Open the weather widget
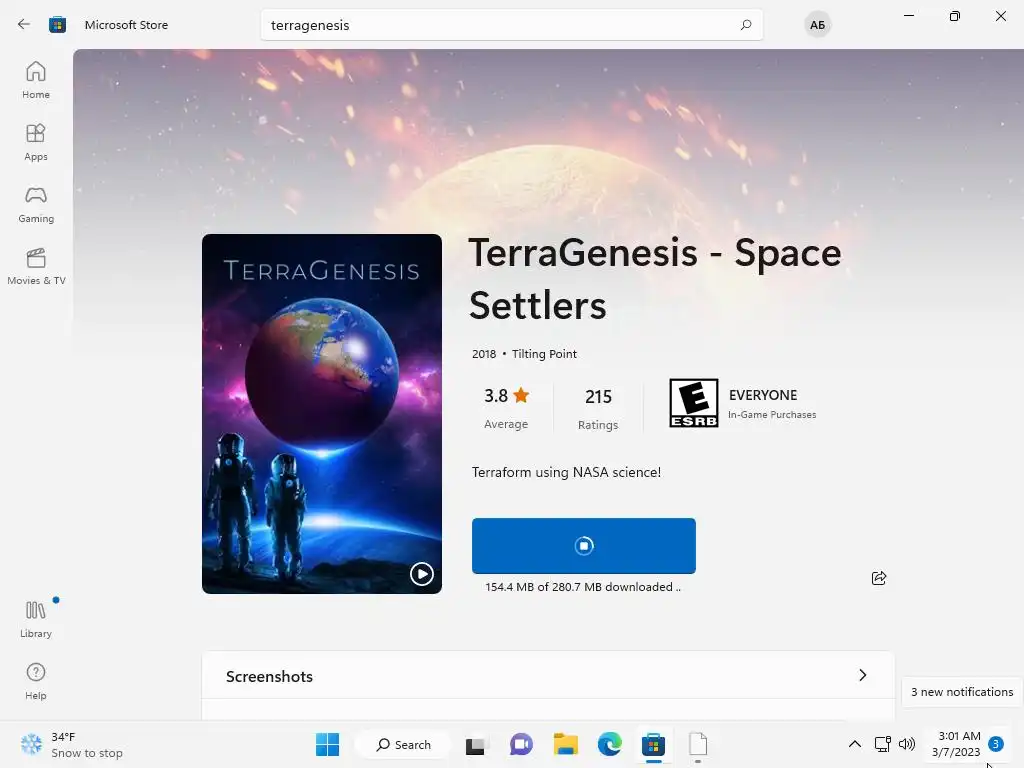 [71, 744]
